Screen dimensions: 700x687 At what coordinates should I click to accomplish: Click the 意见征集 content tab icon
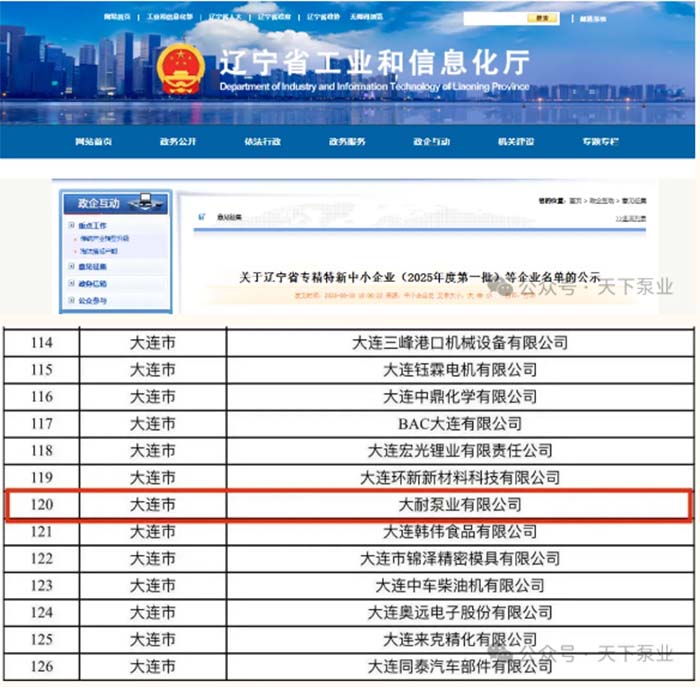pyautogui.click(x=203, y=217)
